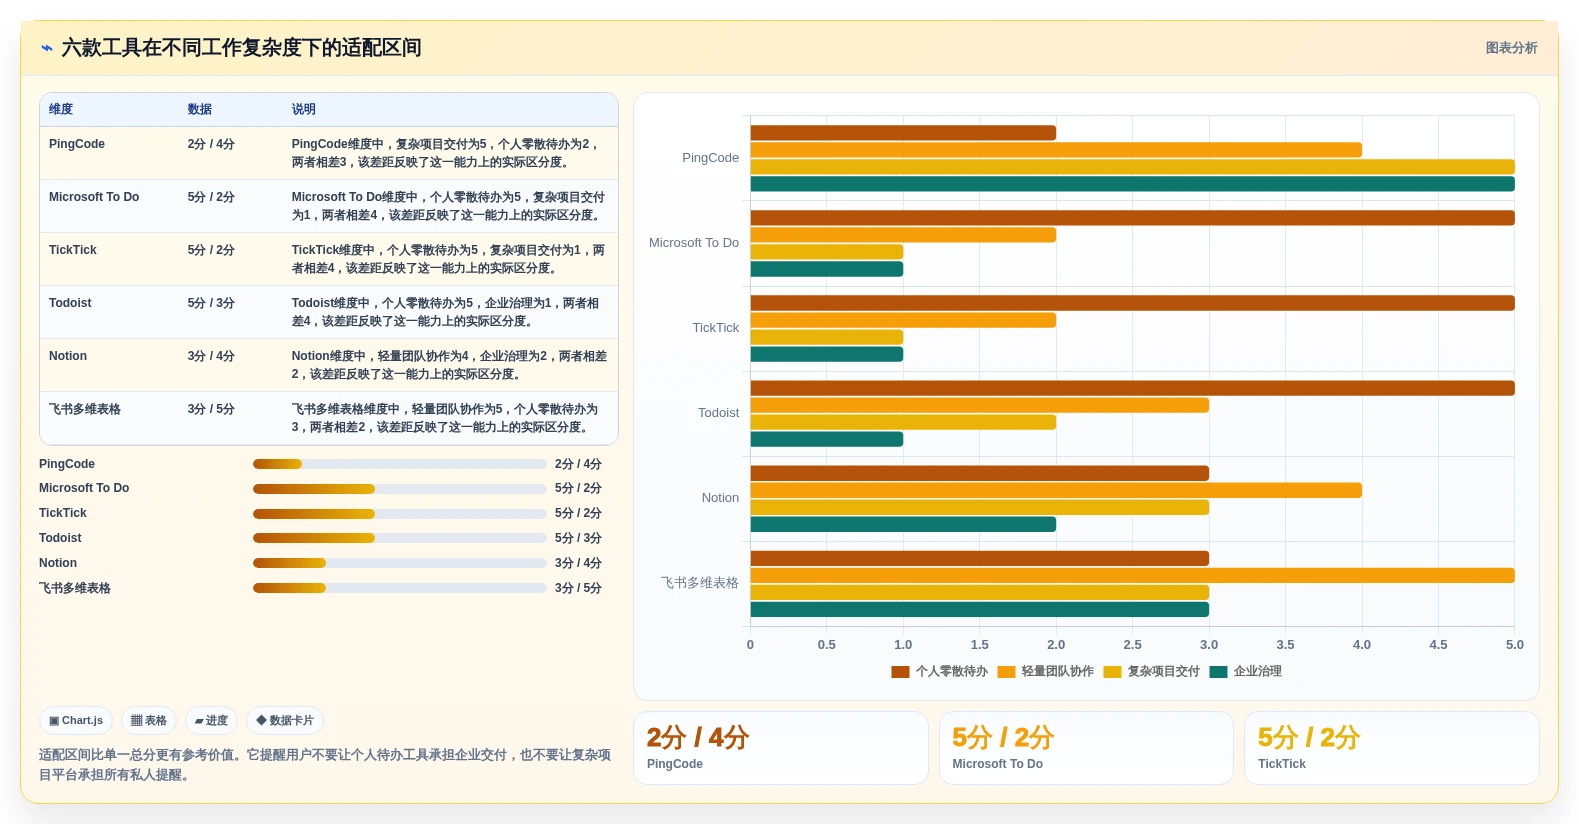Click the Notion chart axis label
This screenshot has width=1579, height=824.
point(720,498)
